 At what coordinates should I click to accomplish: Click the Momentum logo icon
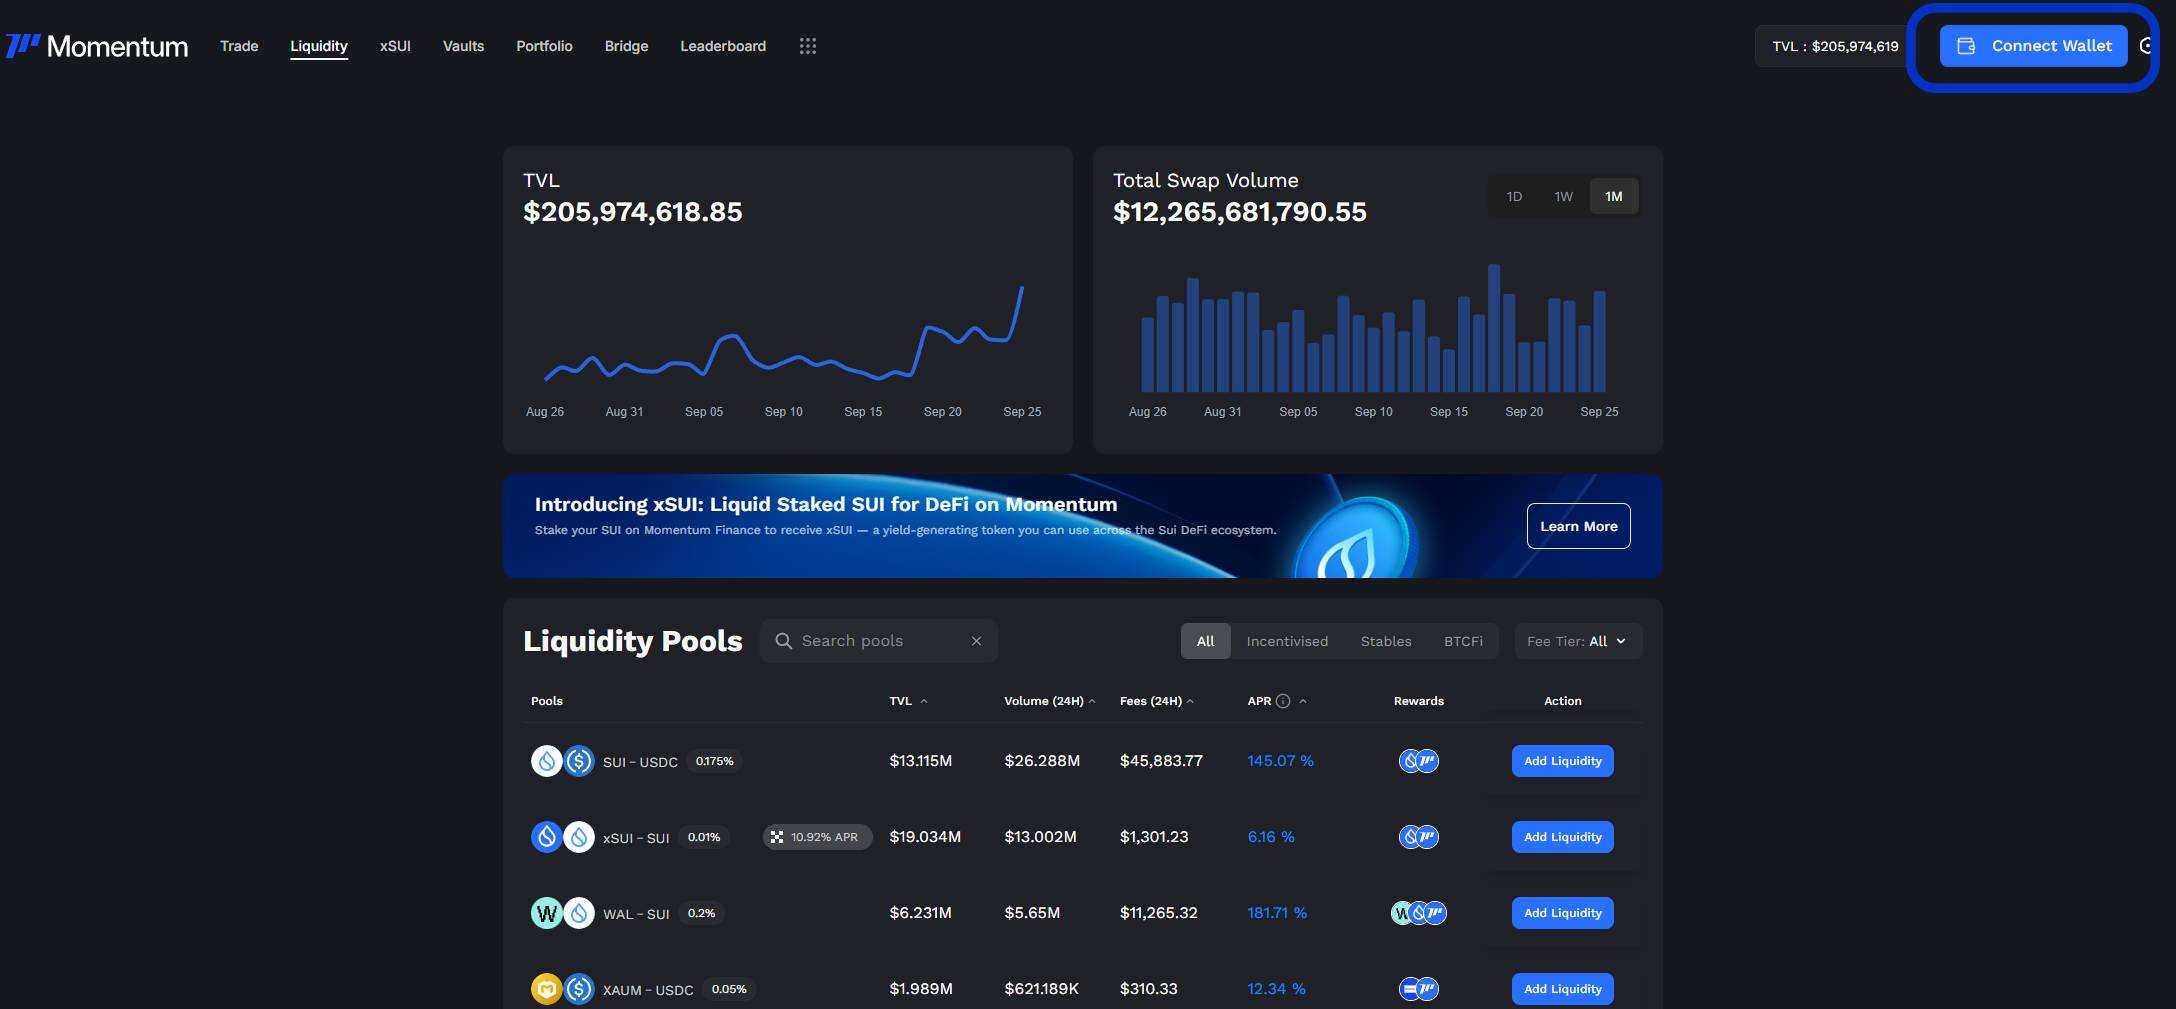coord(24,46)
